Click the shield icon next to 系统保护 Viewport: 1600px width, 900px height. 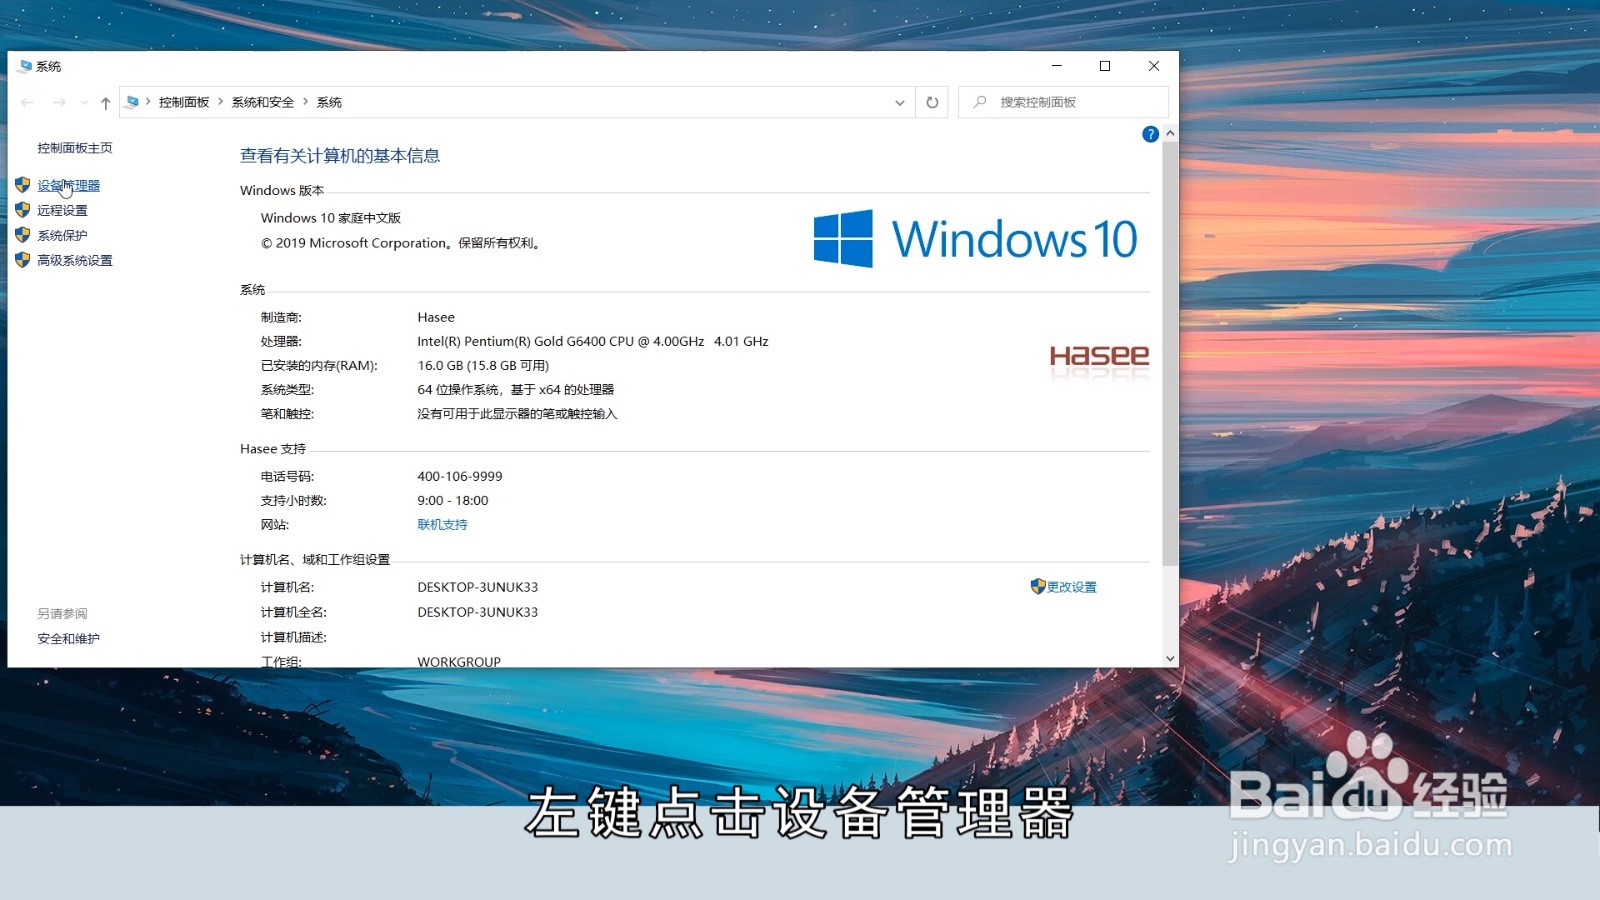point(22,234)
